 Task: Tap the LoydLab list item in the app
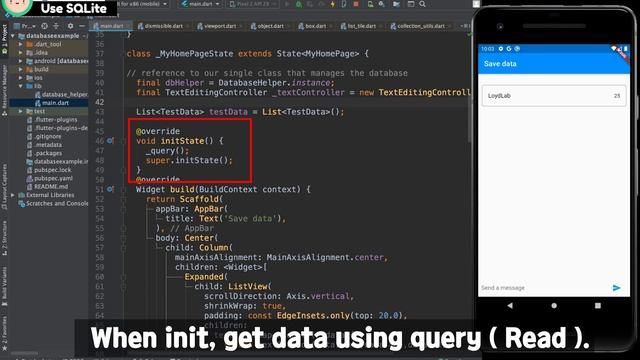click(x=554, y=96)
